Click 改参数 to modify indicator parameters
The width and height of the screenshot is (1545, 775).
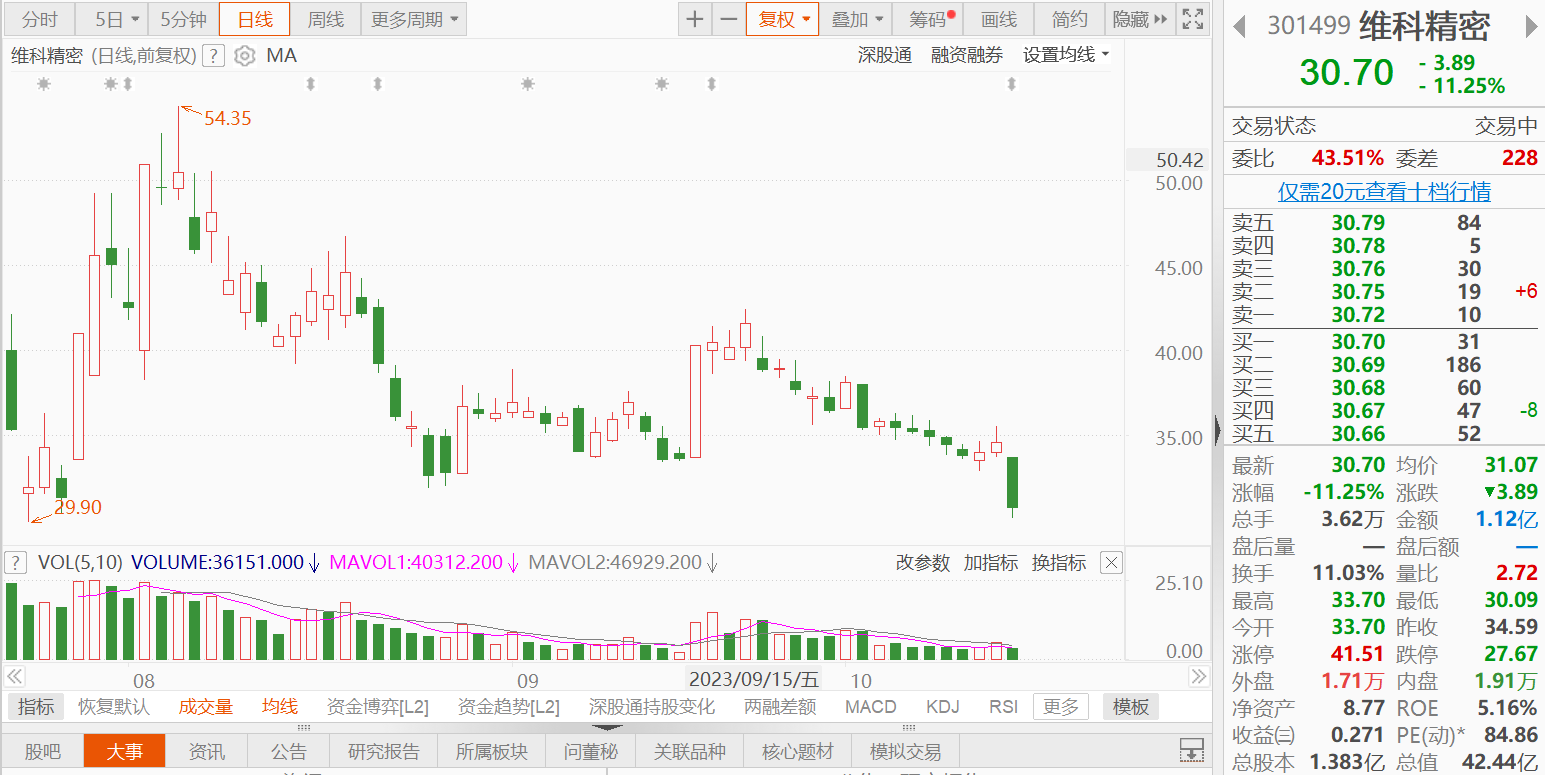tap(922, 563)
